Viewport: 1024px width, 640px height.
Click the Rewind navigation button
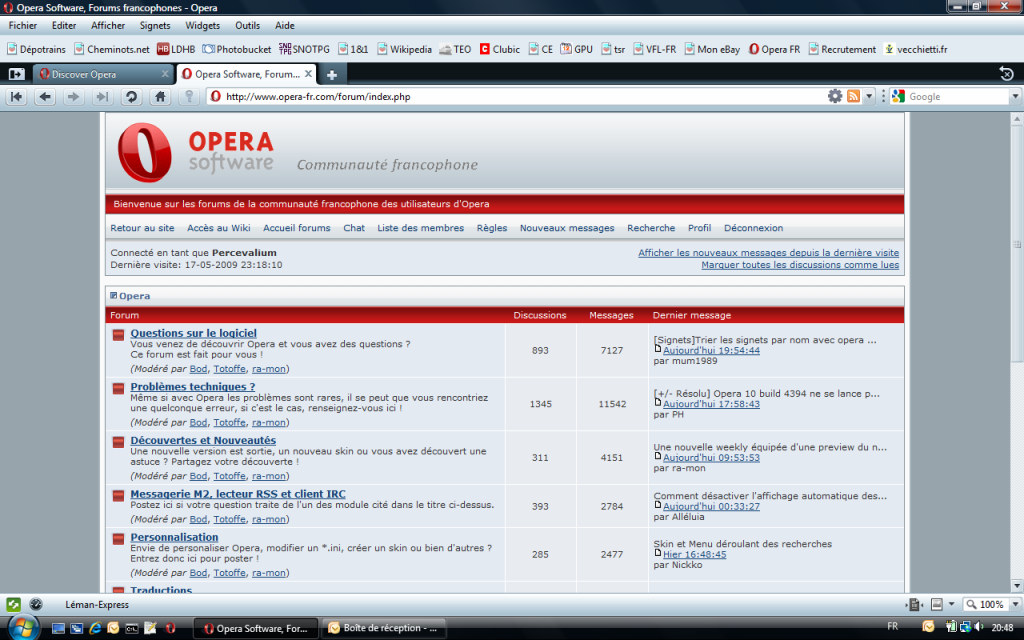point(16,97)
